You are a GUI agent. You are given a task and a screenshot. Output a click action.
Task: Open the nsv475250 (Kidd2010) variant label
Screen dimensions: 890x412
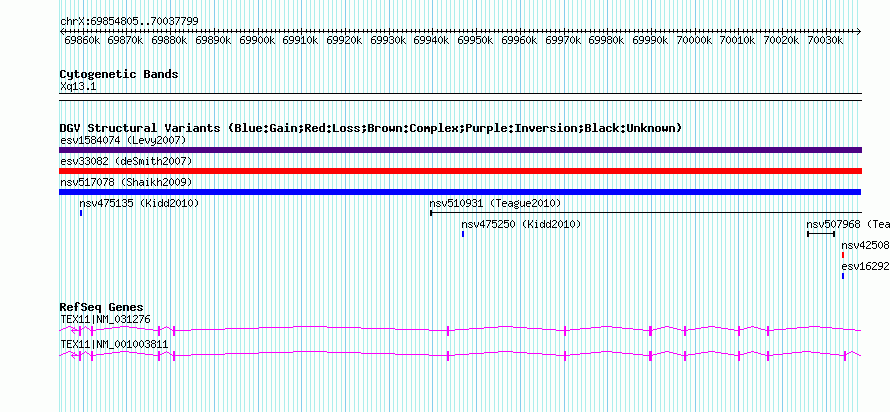521,224
